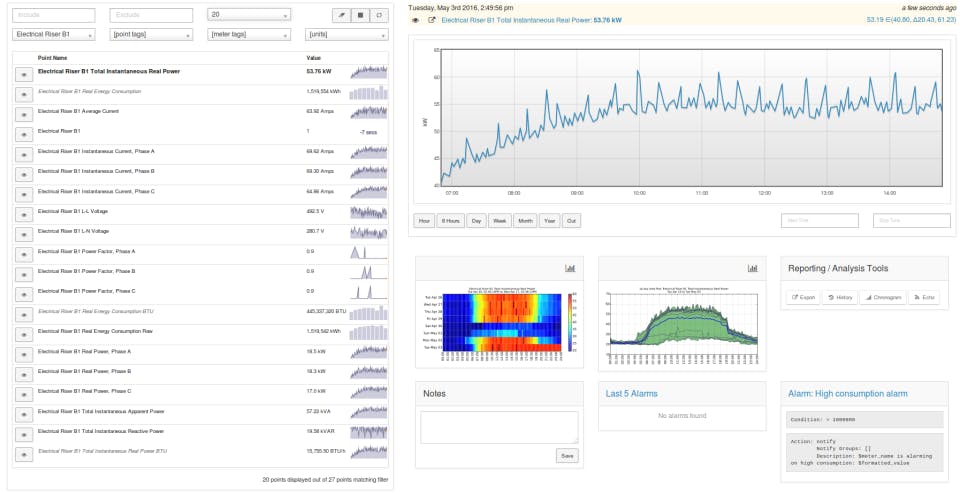Screen dimensions: 960x494
Task: Click the square stop icon in the toolbar
Action: 360,15
